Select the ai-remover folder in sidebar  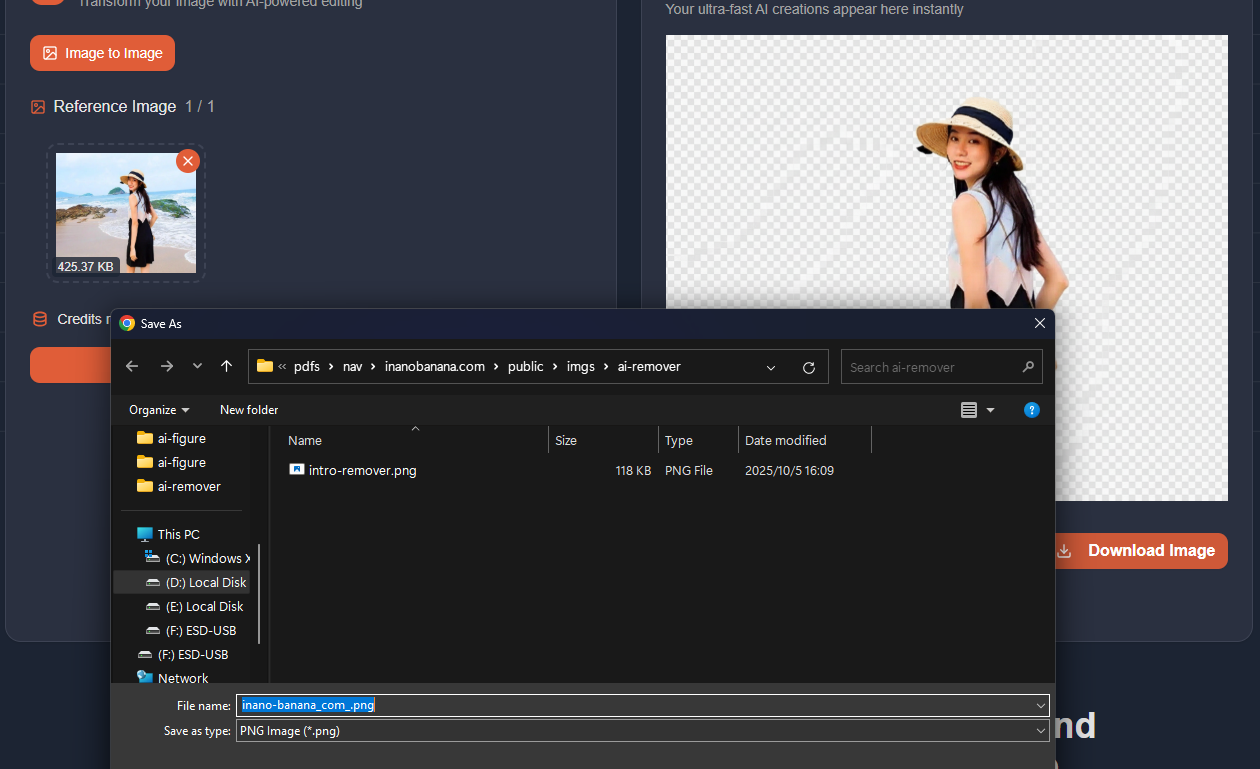188,486
